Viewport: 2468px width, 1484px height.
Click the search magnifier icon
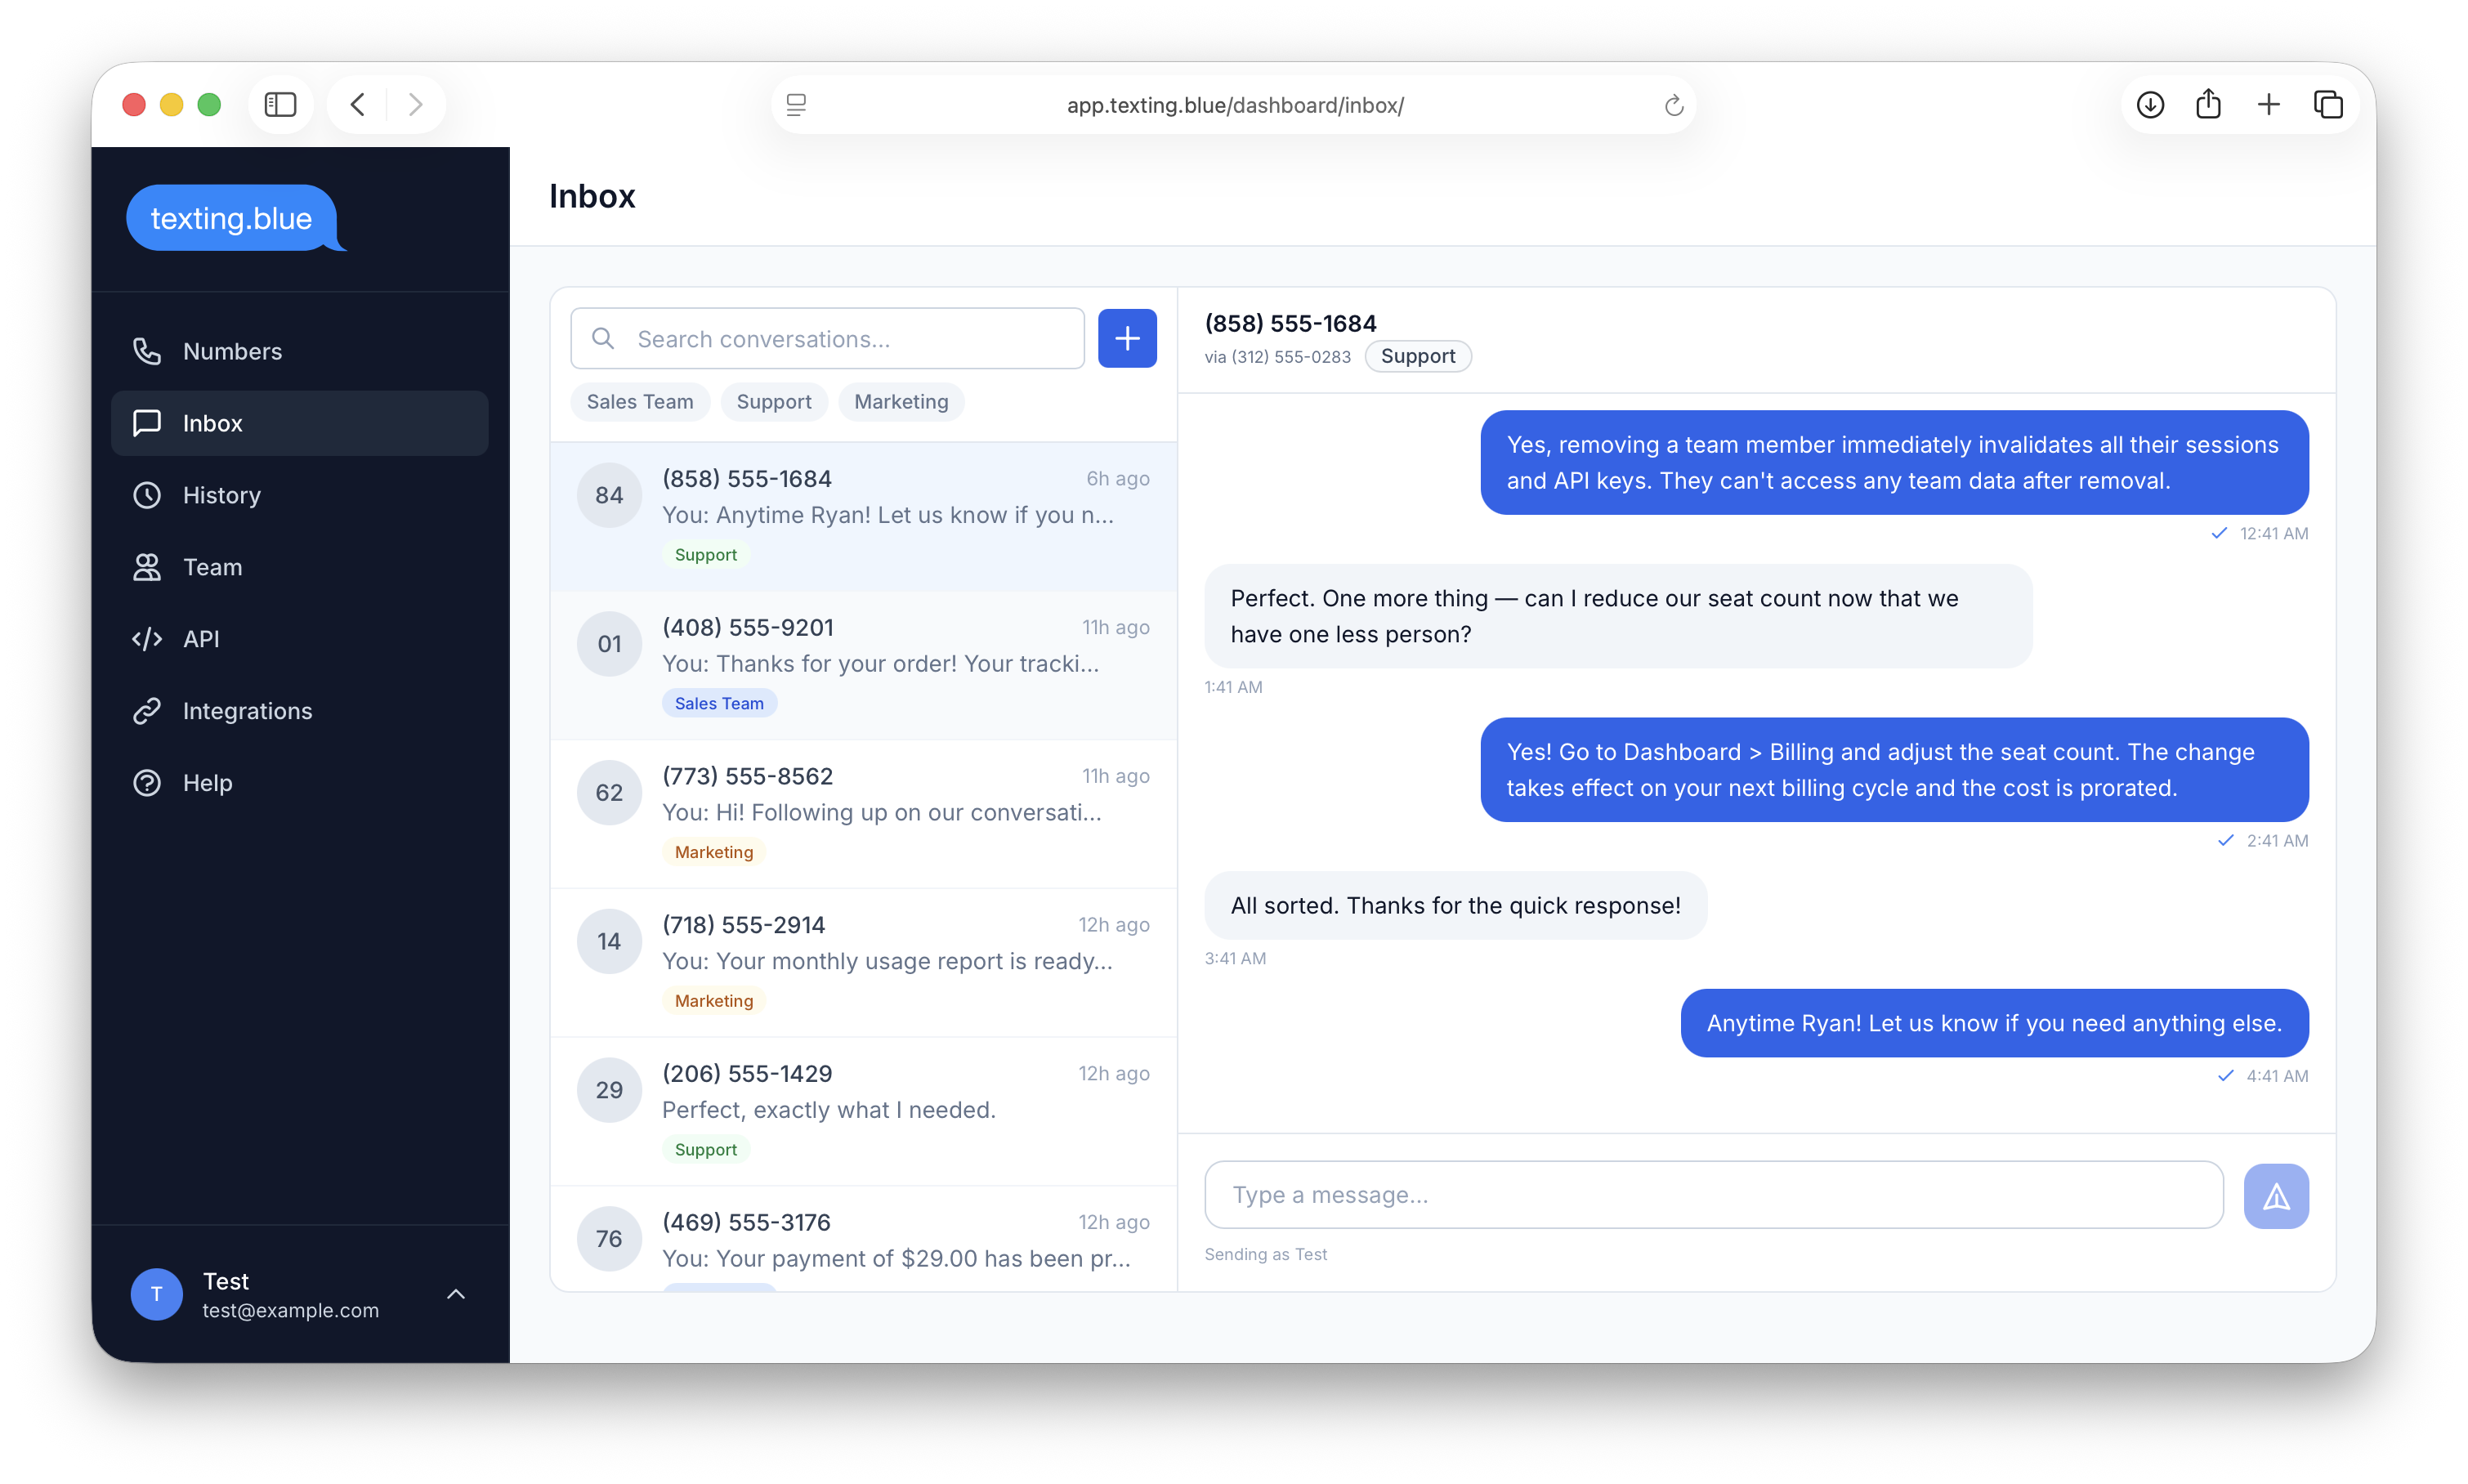tap(603, 338)
